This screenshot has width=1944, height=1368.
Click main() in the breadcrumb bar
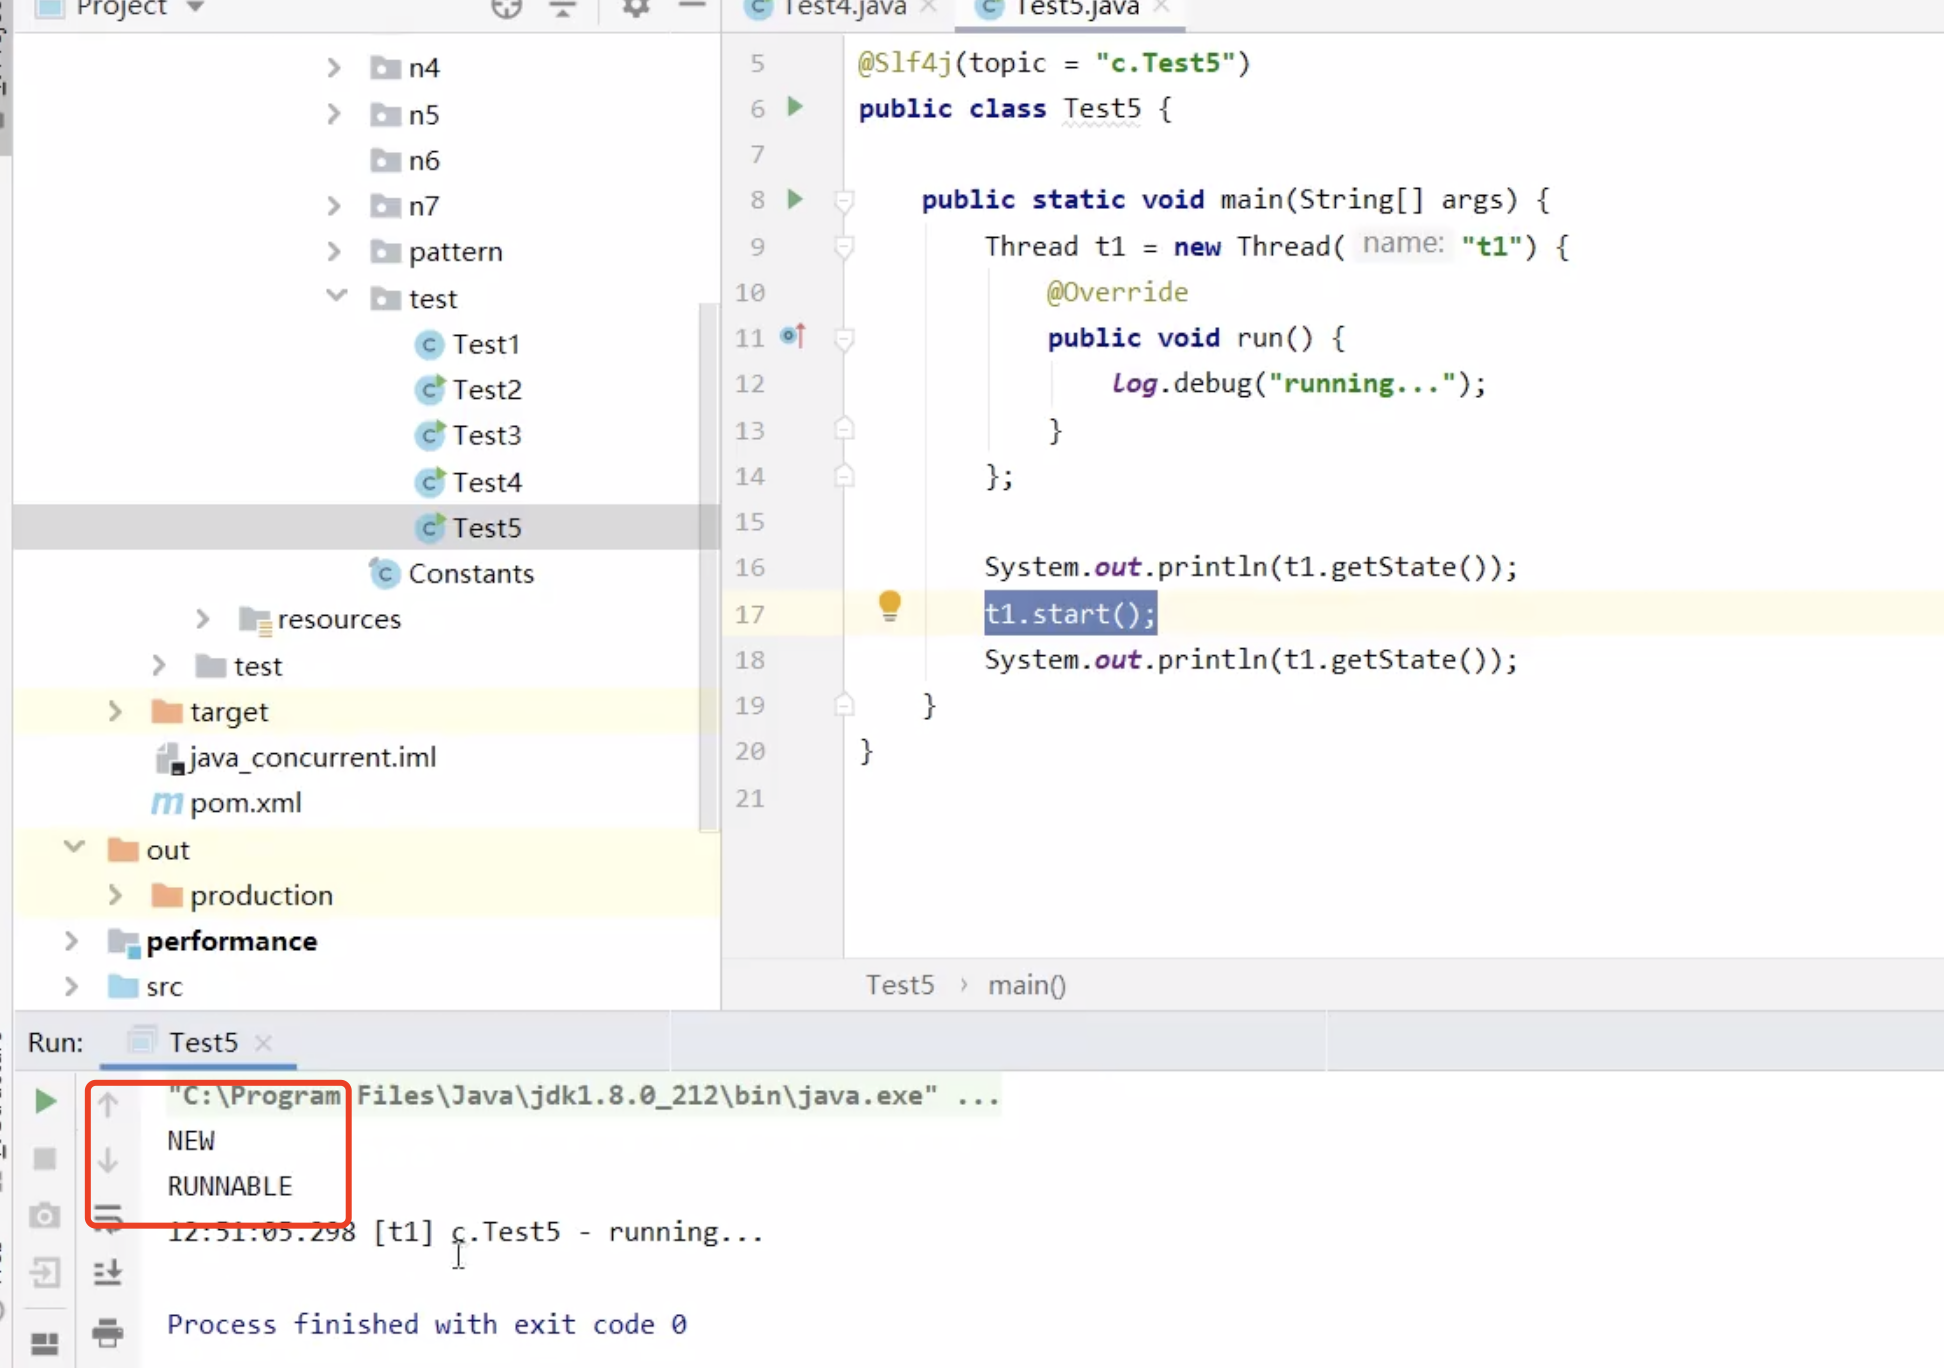[1026, 985]
